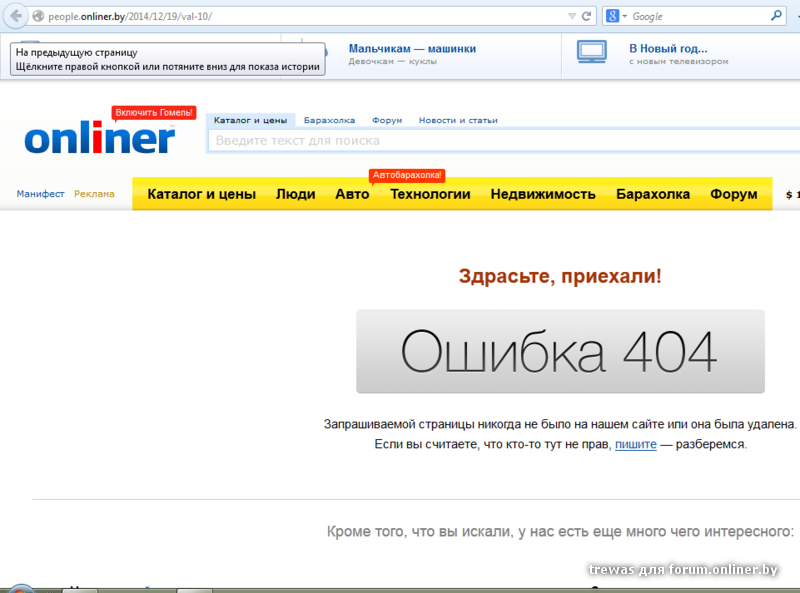Viewport: 800px width, 593px height.
Task: Reload the page with the refresh icon
Action: 586,17
